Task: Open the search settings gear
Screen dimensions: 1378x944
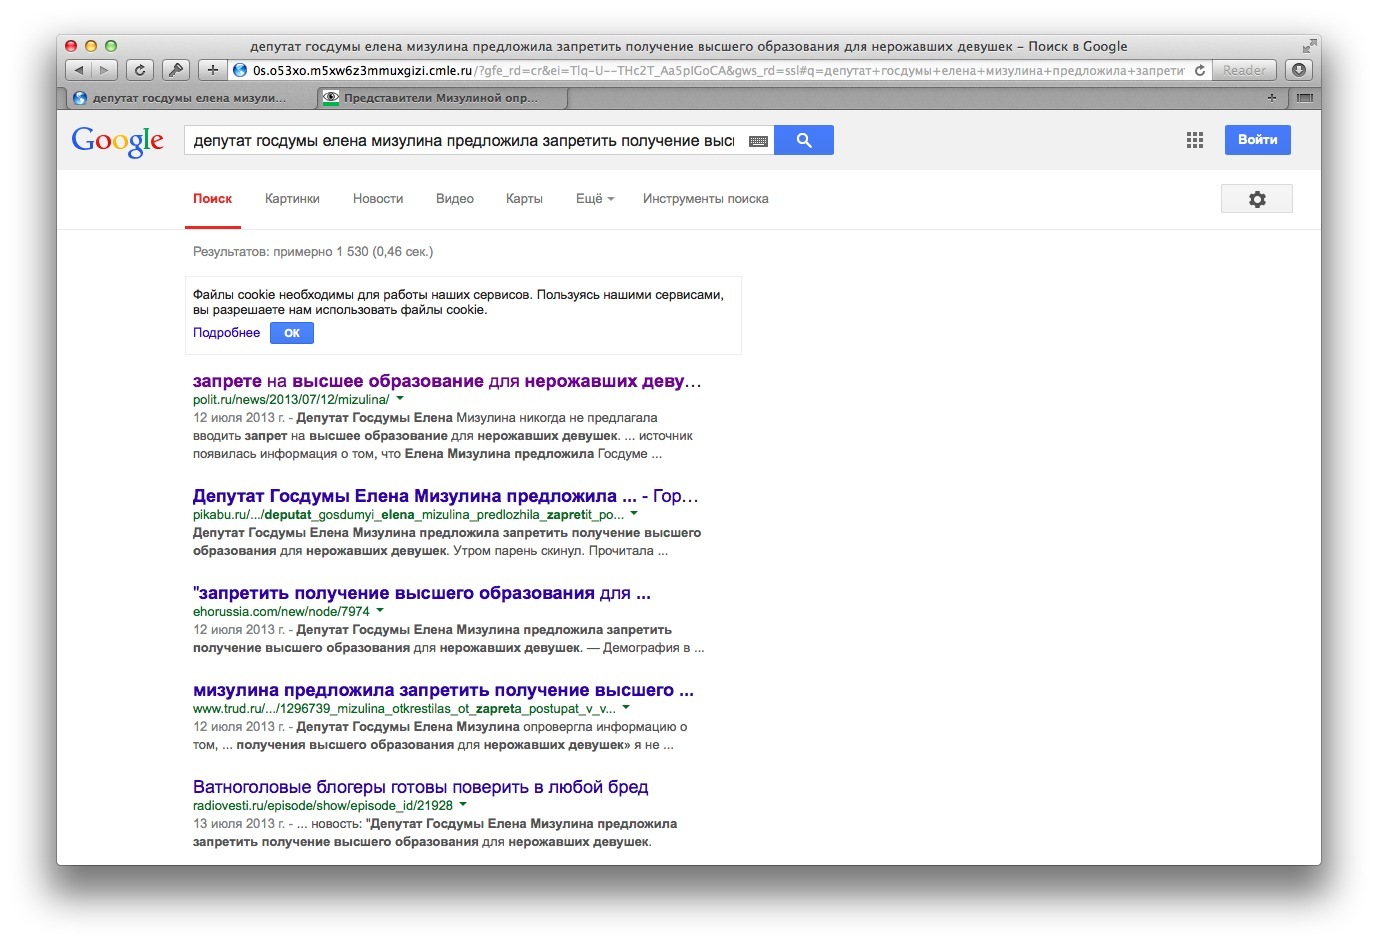Action: click(1257, 199)
